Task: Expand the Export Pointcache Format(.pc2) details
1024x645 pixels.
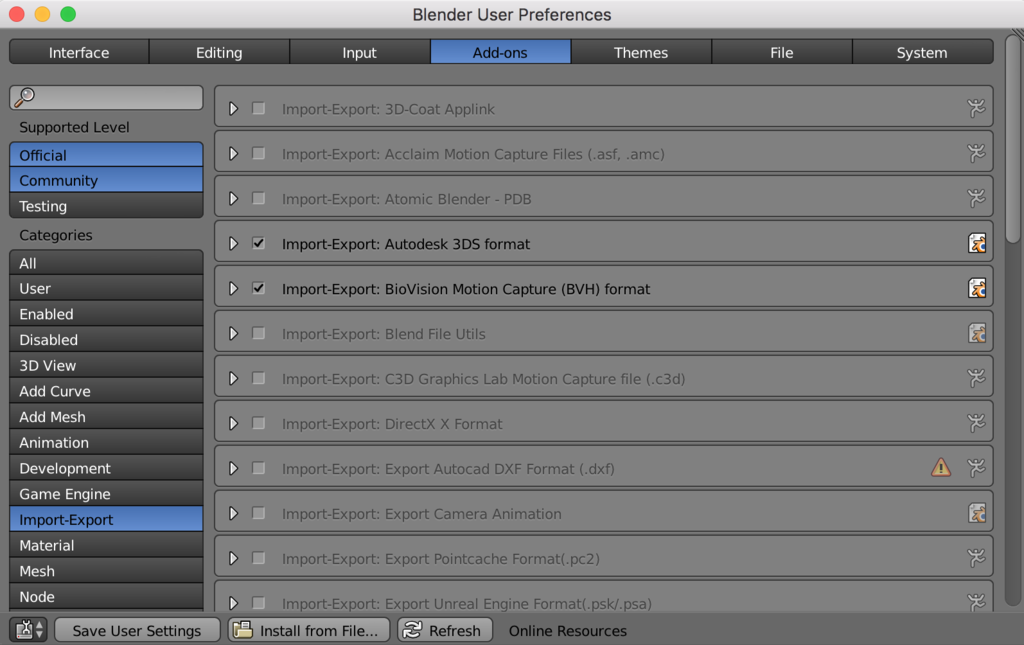Action: pos(233,558)
